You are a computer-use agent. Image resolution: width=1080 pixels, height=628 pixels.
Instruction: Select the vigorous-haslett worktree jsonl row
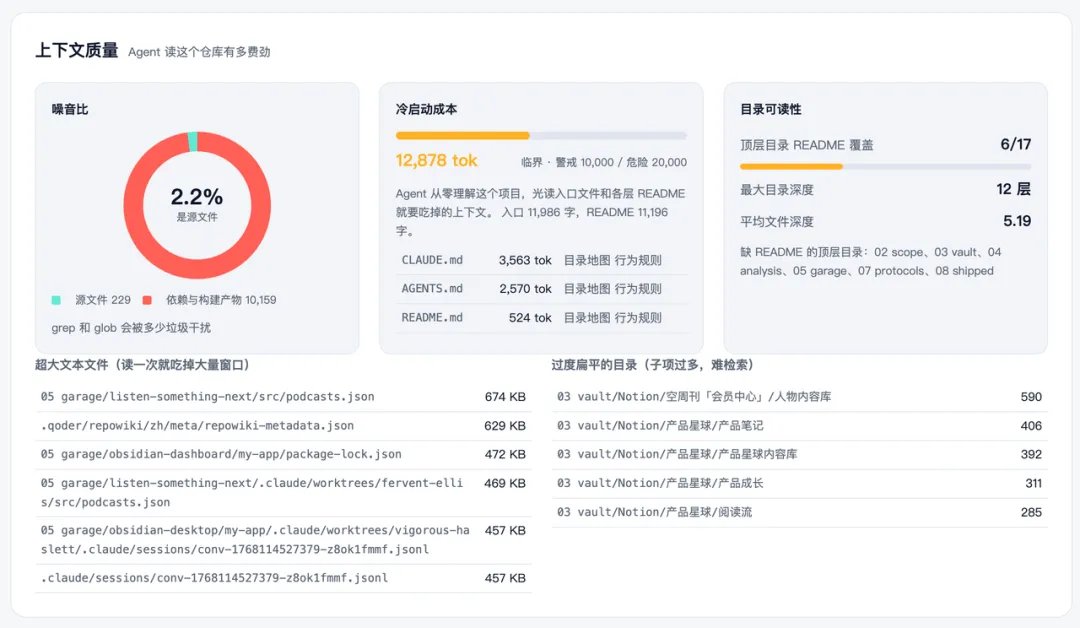click(x=283, y=541)
